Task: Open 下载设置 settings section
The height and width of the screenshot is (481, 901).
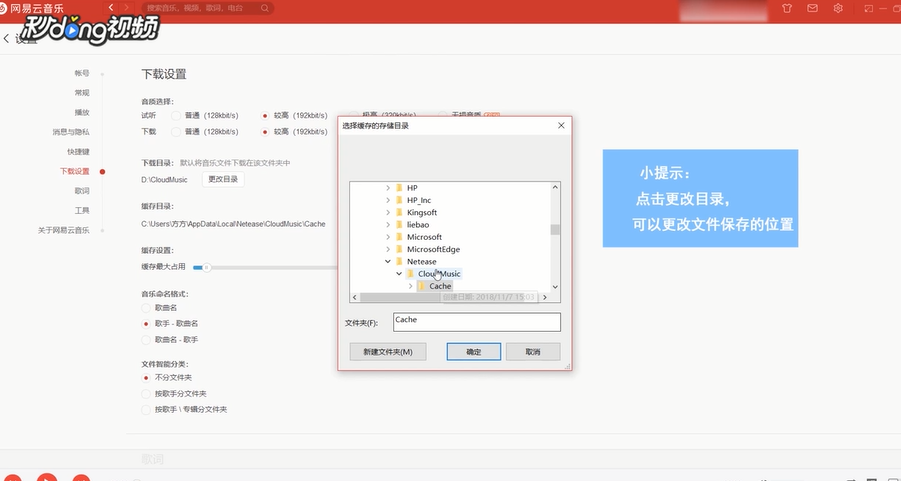Action: pos(75,171)
